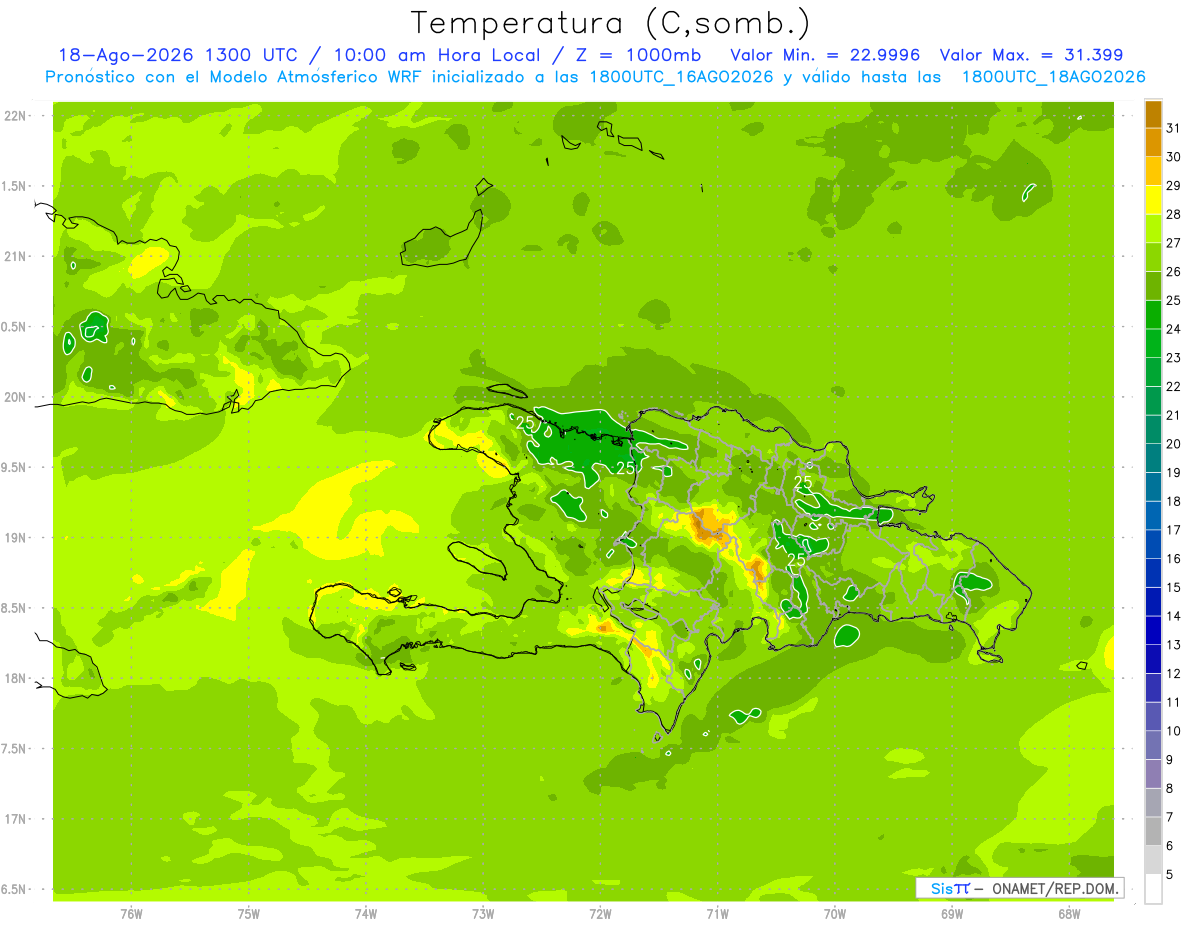This screenshot has height=927, width=1200.
Task: Click the legend value 5
Action: [x=1170, y=875]
